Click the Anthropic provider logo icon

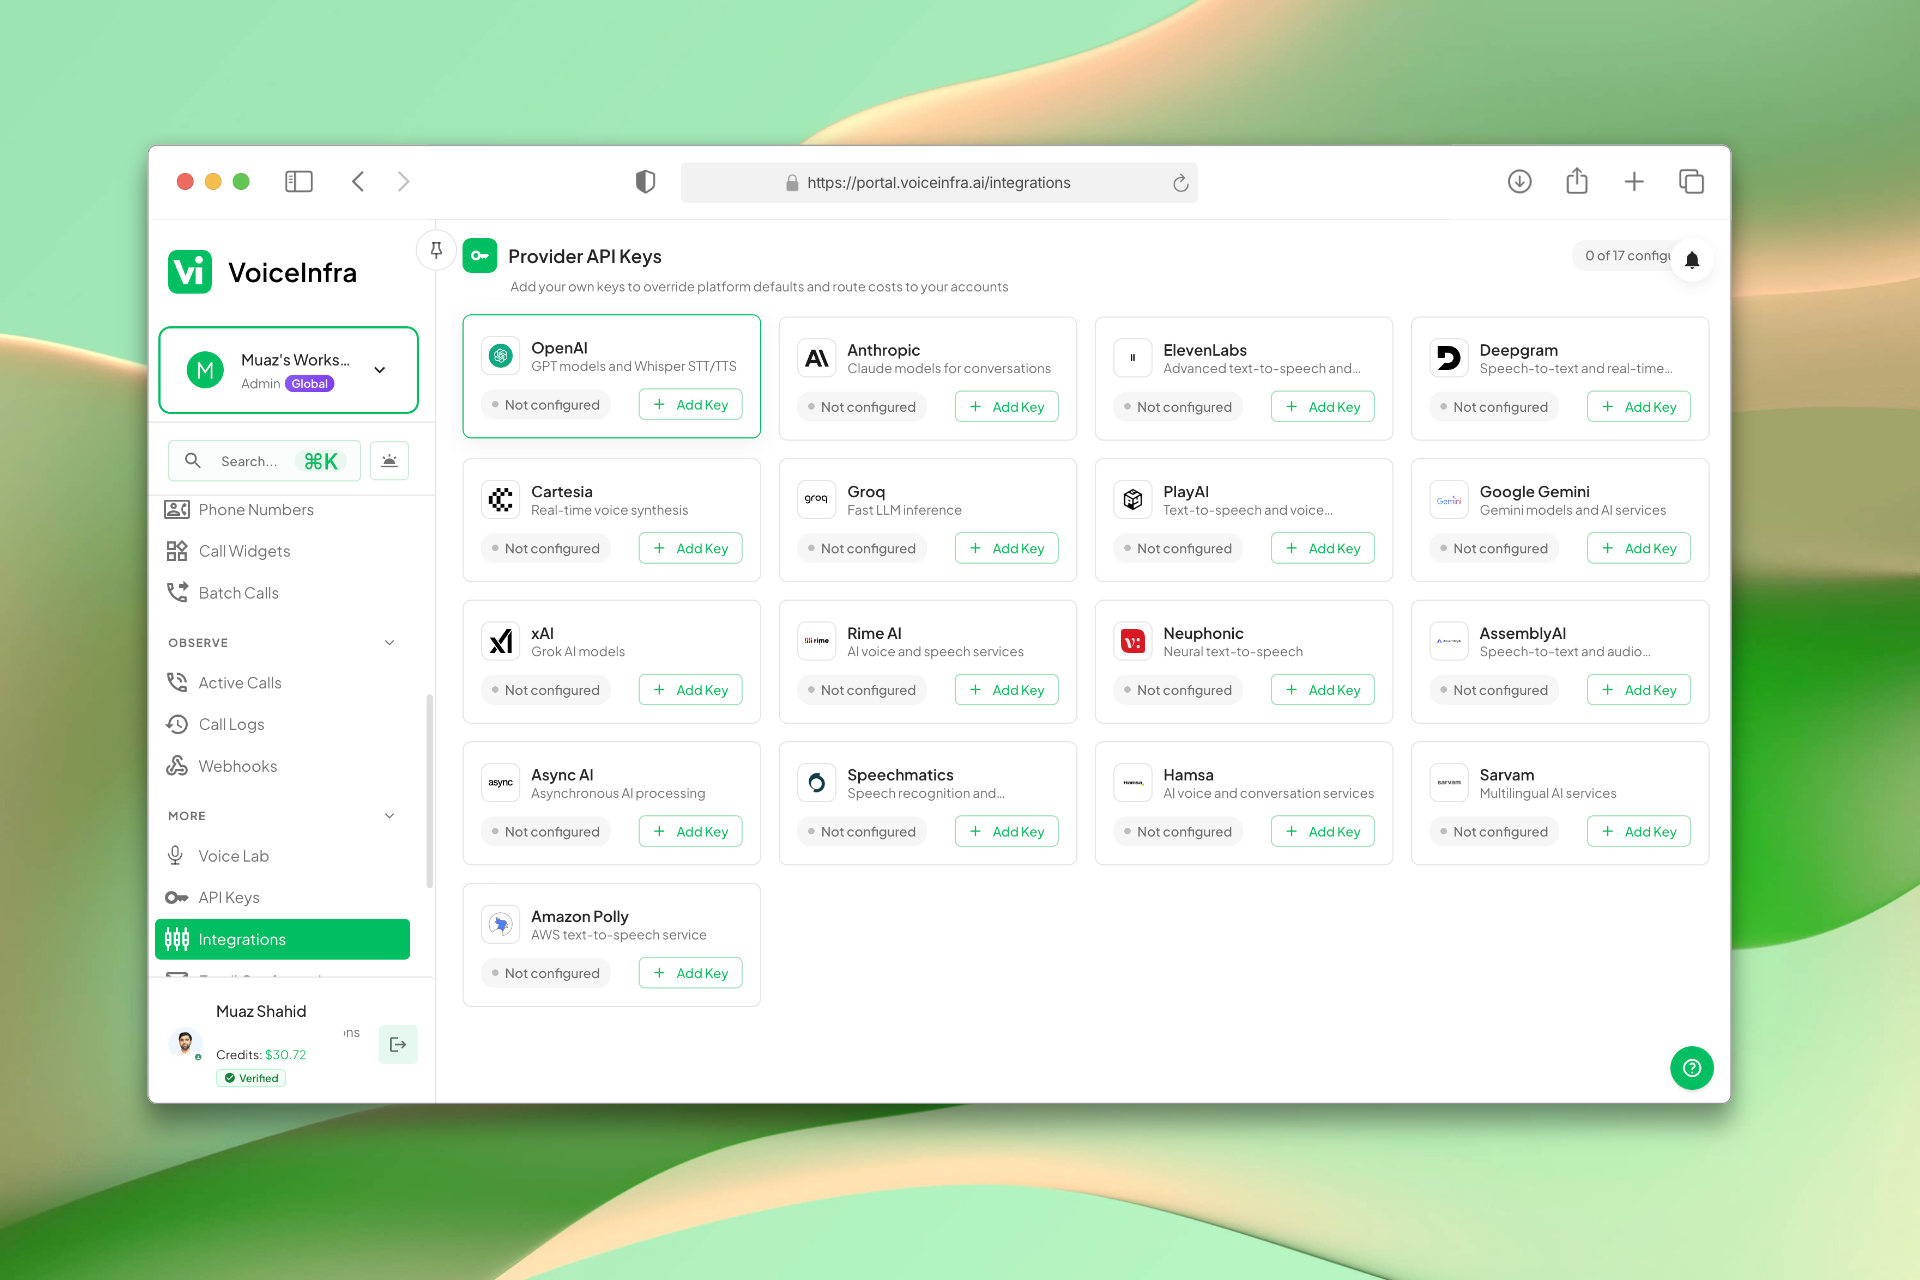817,358
